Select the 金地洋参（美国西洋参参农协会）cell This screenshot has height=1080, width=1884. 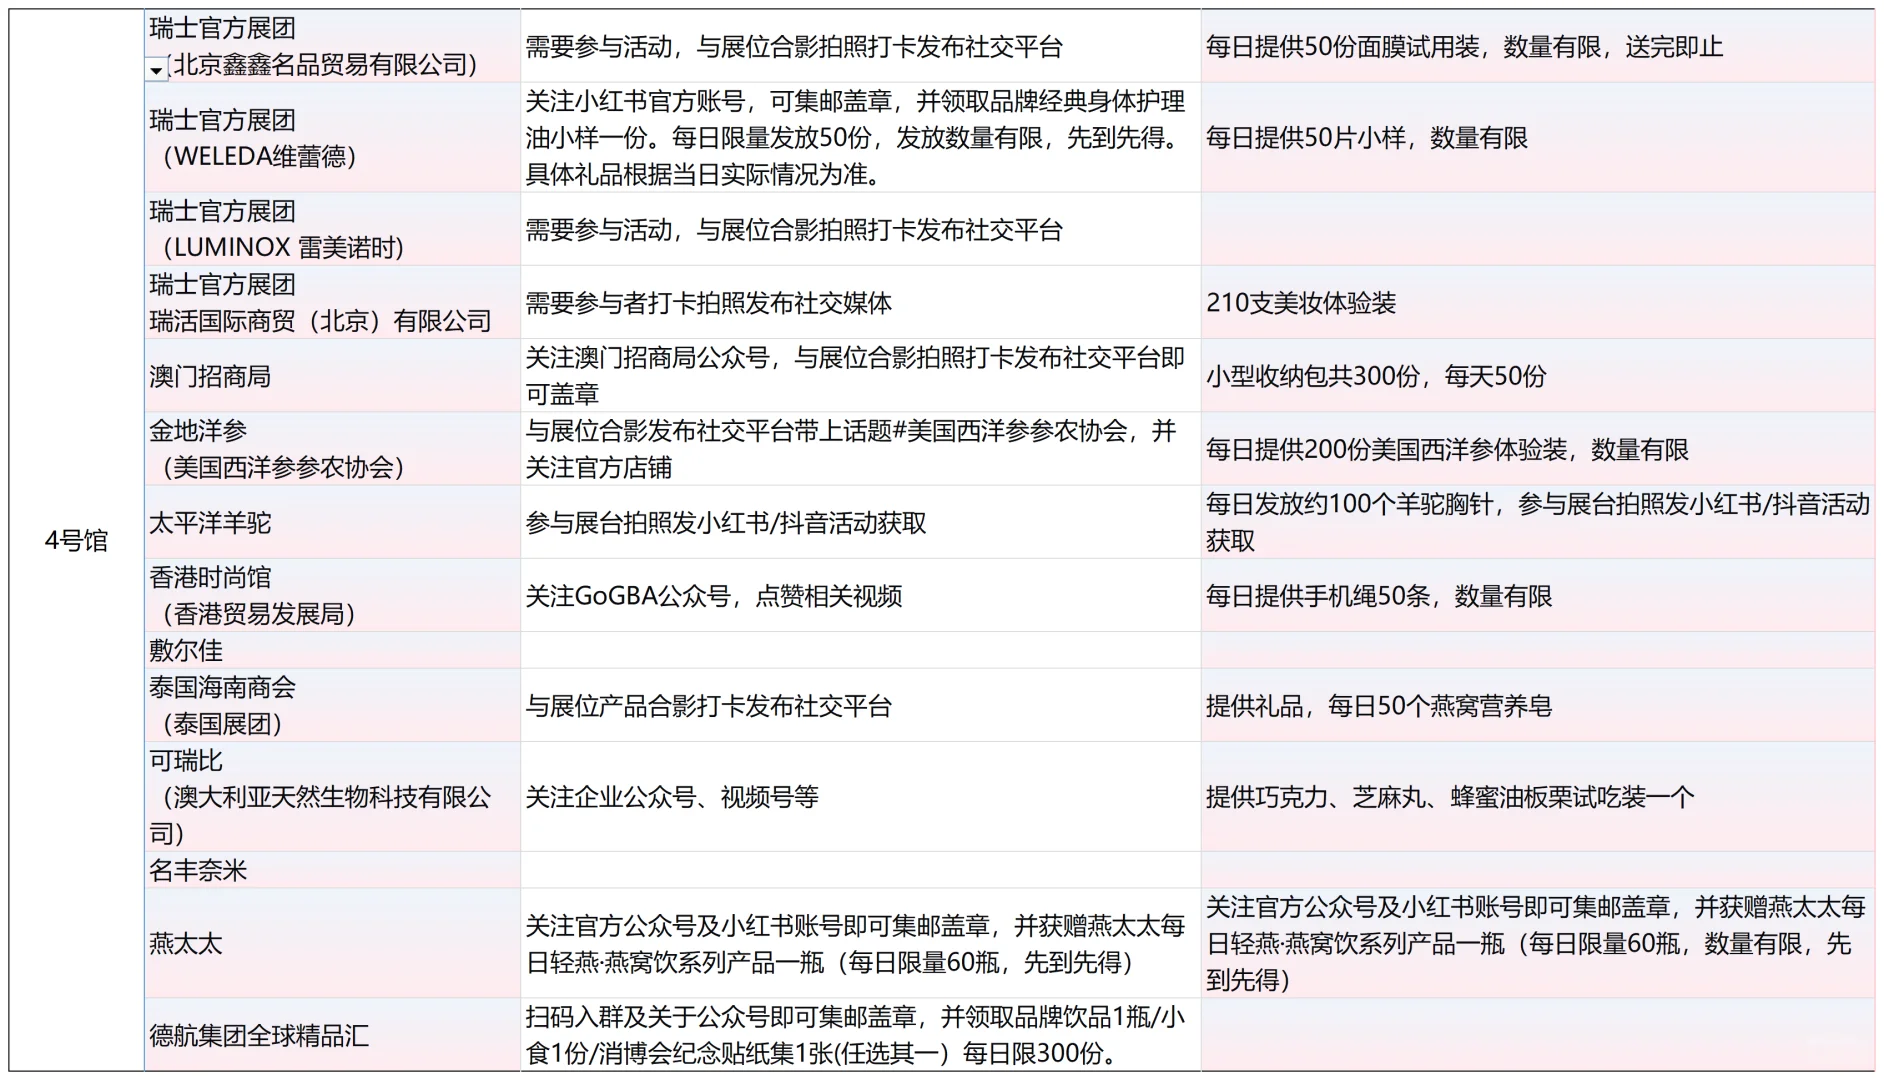point(332,449)
